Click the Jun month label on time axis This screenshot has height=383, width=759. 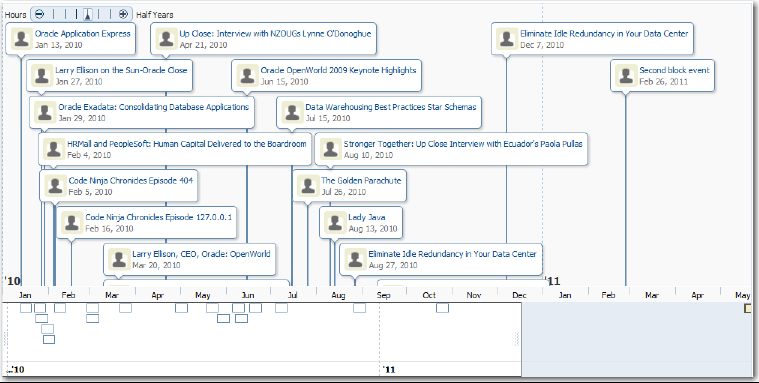coord(248,295)
